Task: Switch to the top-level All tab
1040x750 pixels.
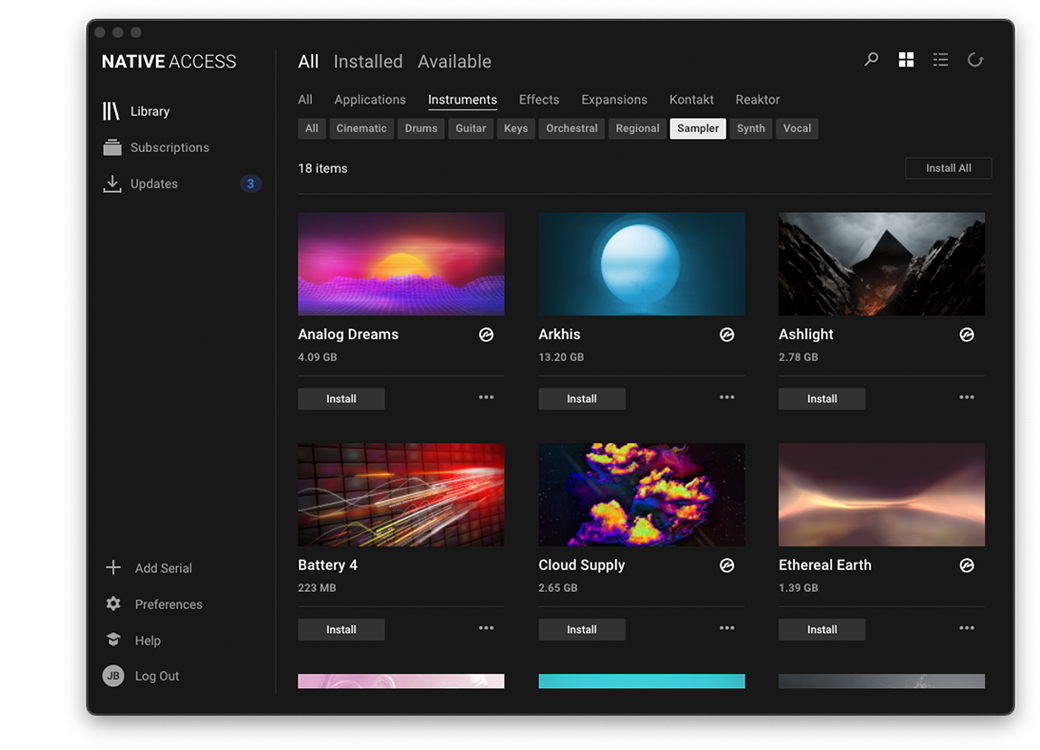Action: click(x=308, y=62)
